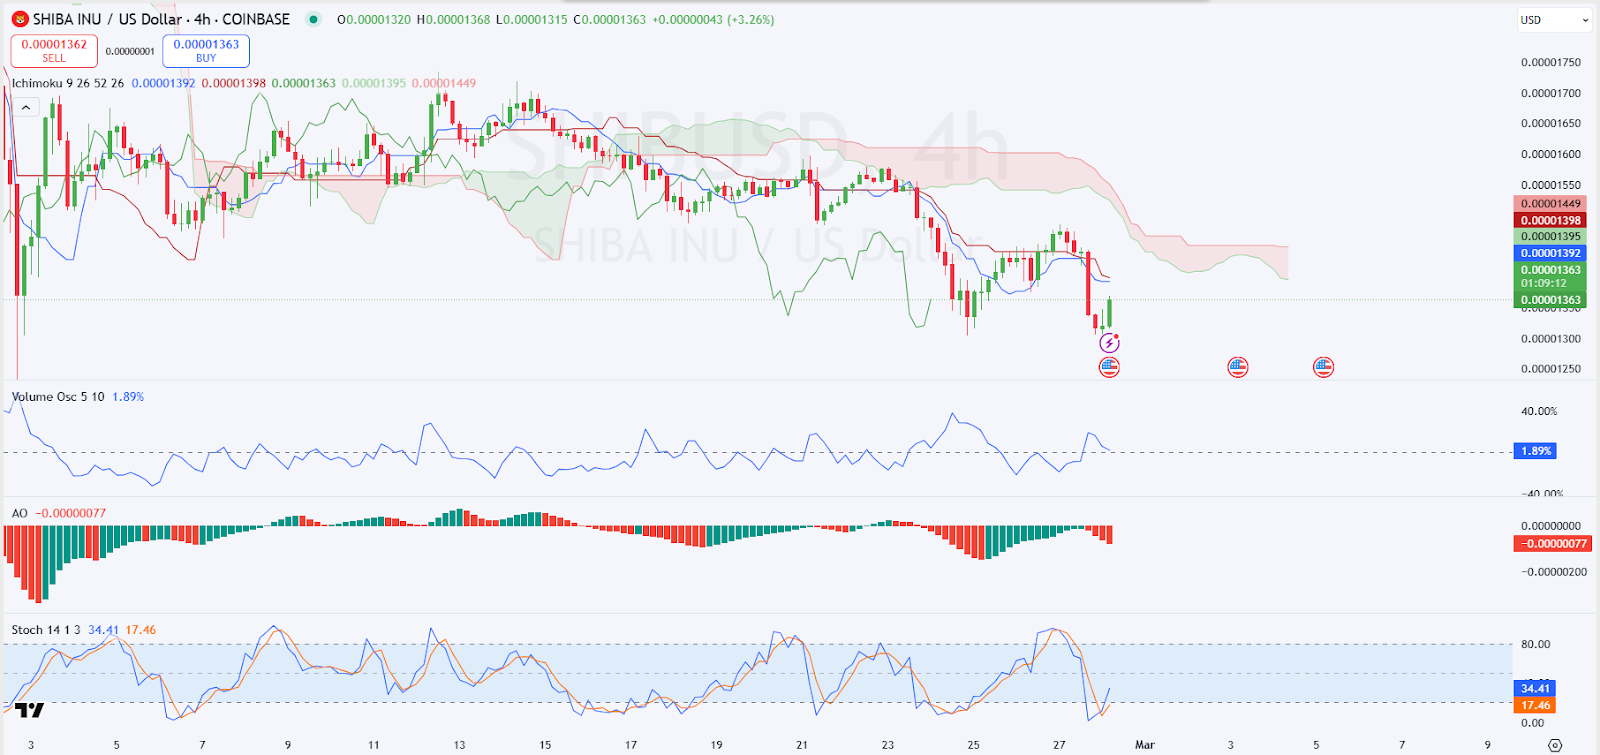Click the green market status dot
The width and height of the screenshot is (1600, 755).
tap(314, 19)
